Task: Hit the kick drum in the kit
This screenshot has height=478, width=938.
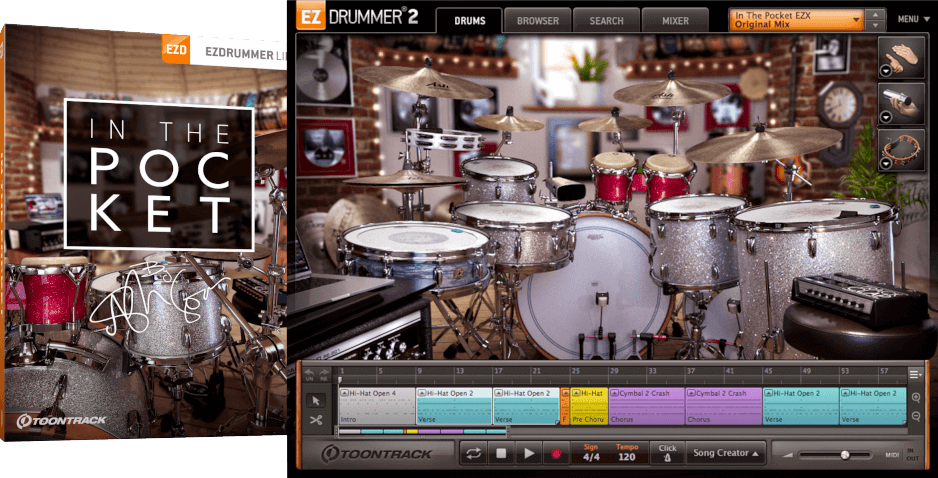Action: tap(591, 287)
